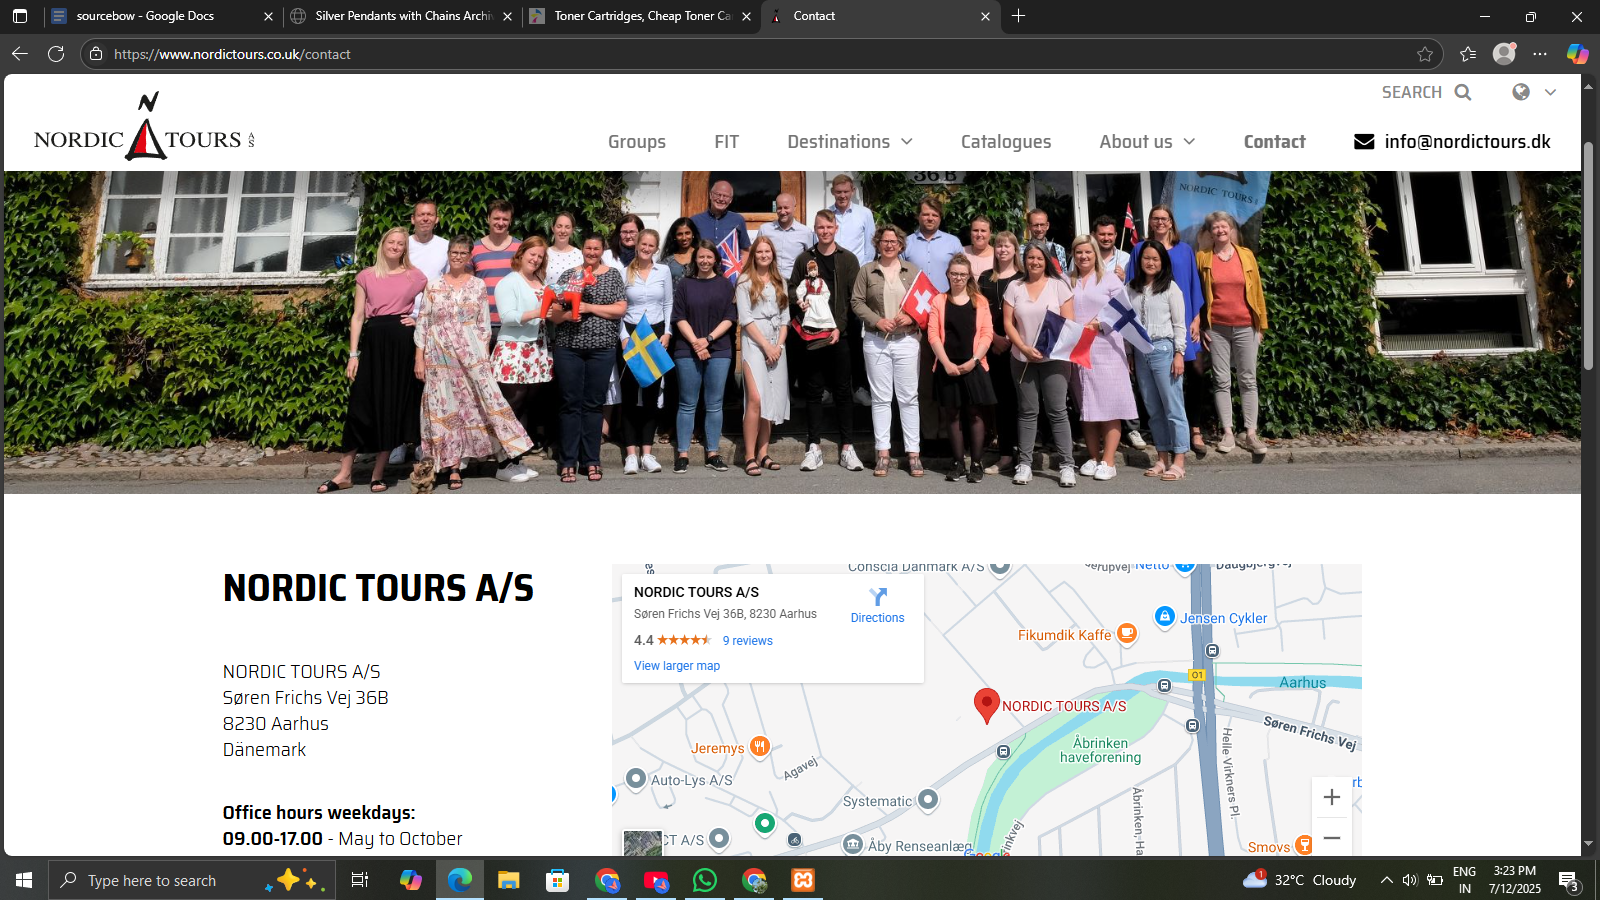Open the browser favorites list
The image size is (1600, 900).
click(x=1468, y=54)
